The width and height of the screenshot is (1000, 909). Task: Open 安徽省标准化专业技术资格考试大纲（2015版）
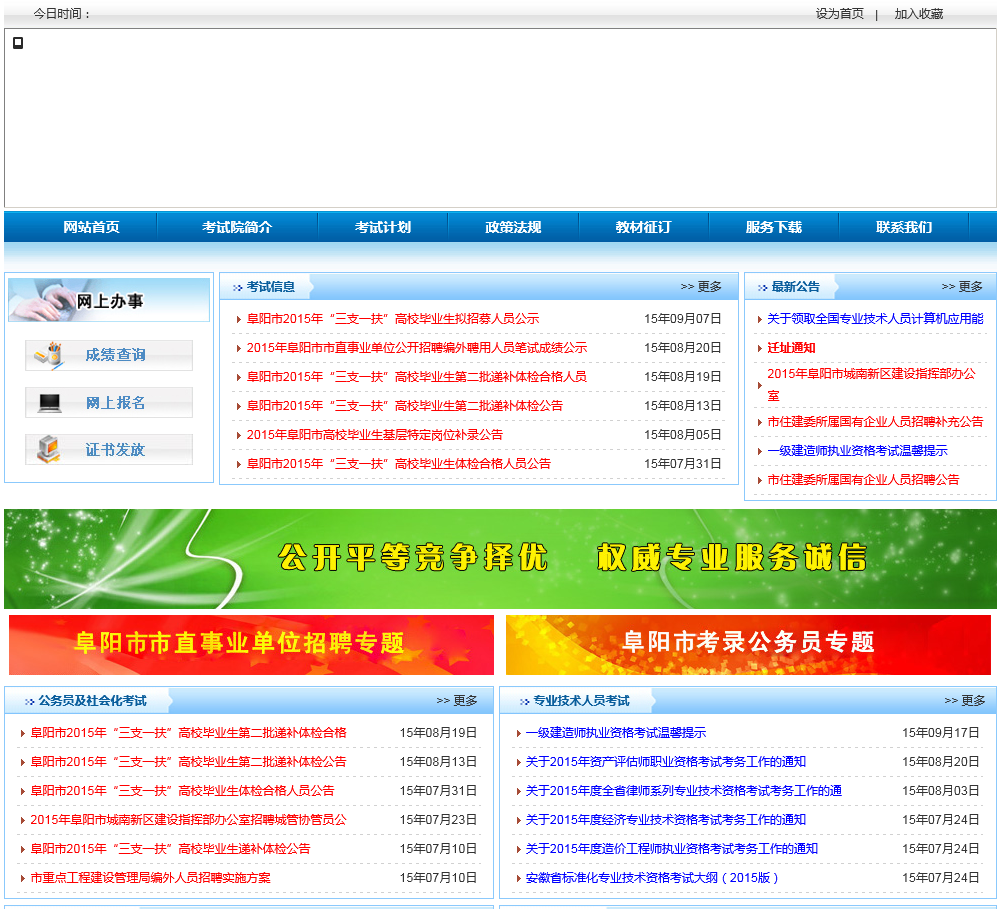tap(652, 878)
